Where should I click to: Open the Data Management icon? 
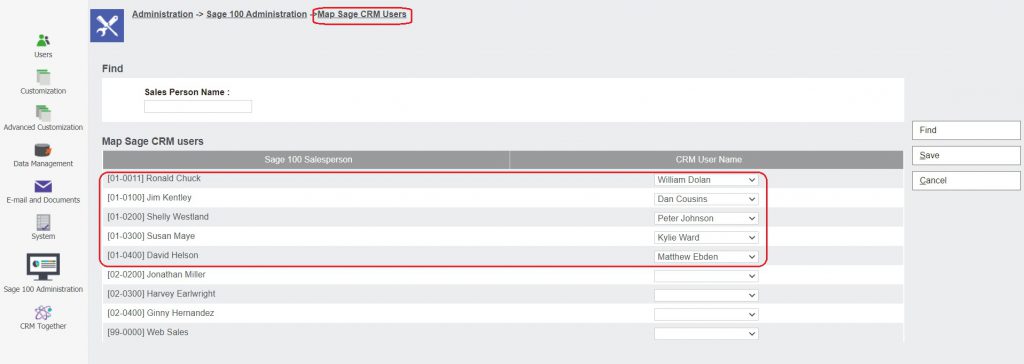click(x=43, y=150)
